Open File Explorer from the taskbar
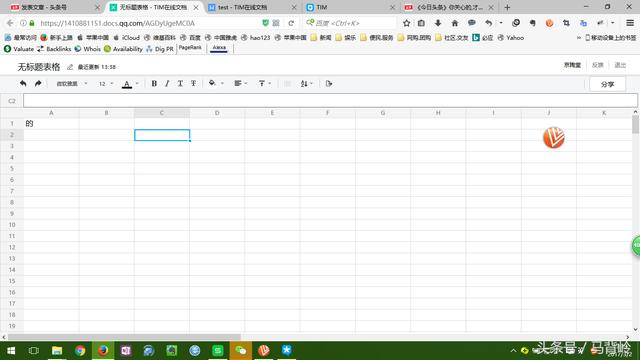Image resolution: width=640 pixels, height=360 pixels. coord(57,351)
